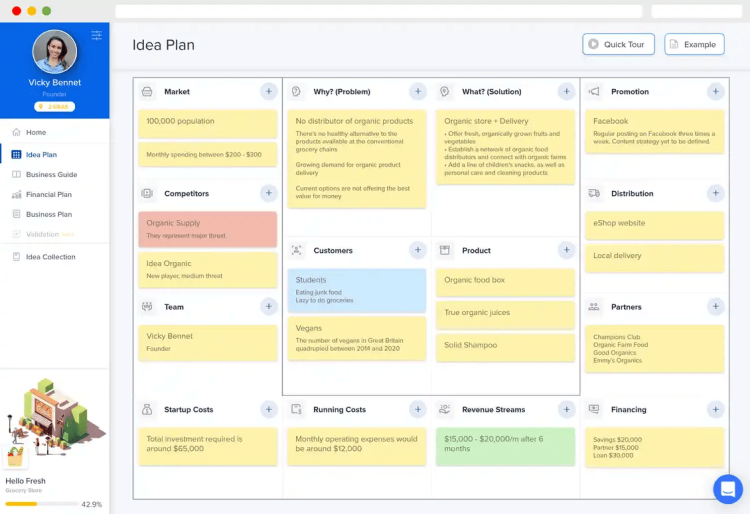
Task: Click the plus icon by Startup Costs
Action: pyautogui.click(x=269, y=409)
